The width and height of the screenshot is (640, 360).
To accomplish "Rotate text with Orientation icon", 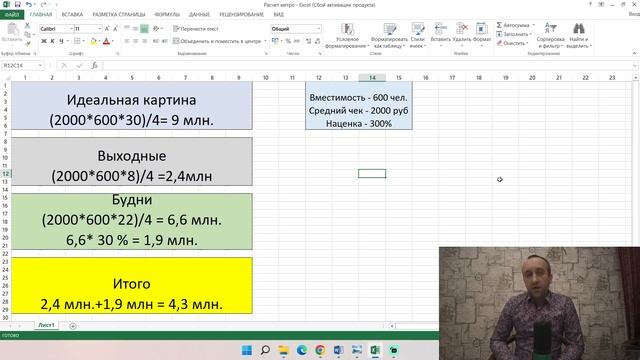I will tap(156, 29).
